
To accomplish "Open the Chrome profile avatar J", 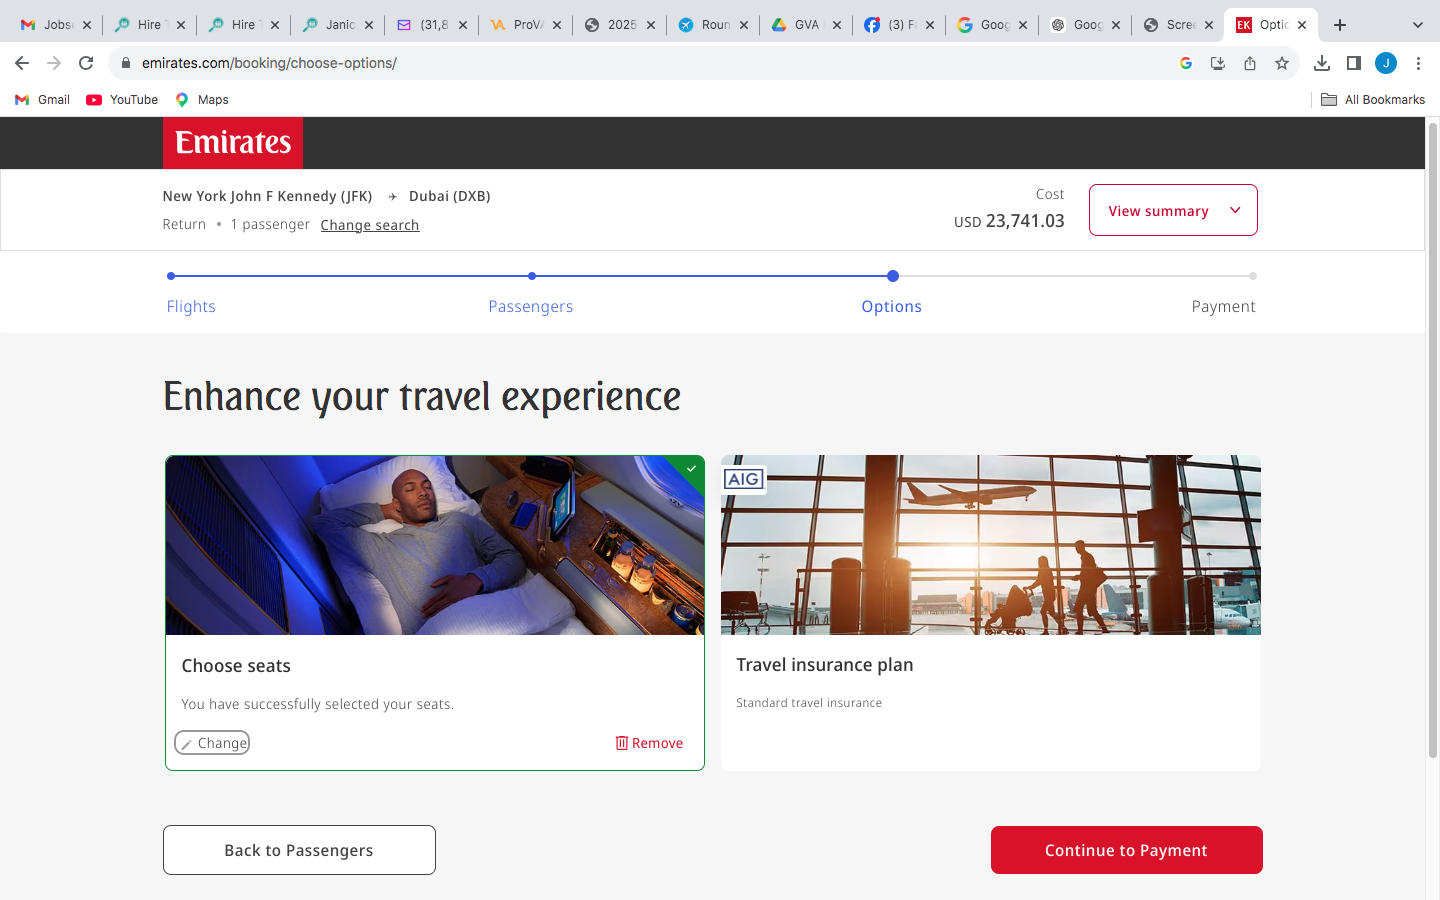I will tap(1386, 63).
